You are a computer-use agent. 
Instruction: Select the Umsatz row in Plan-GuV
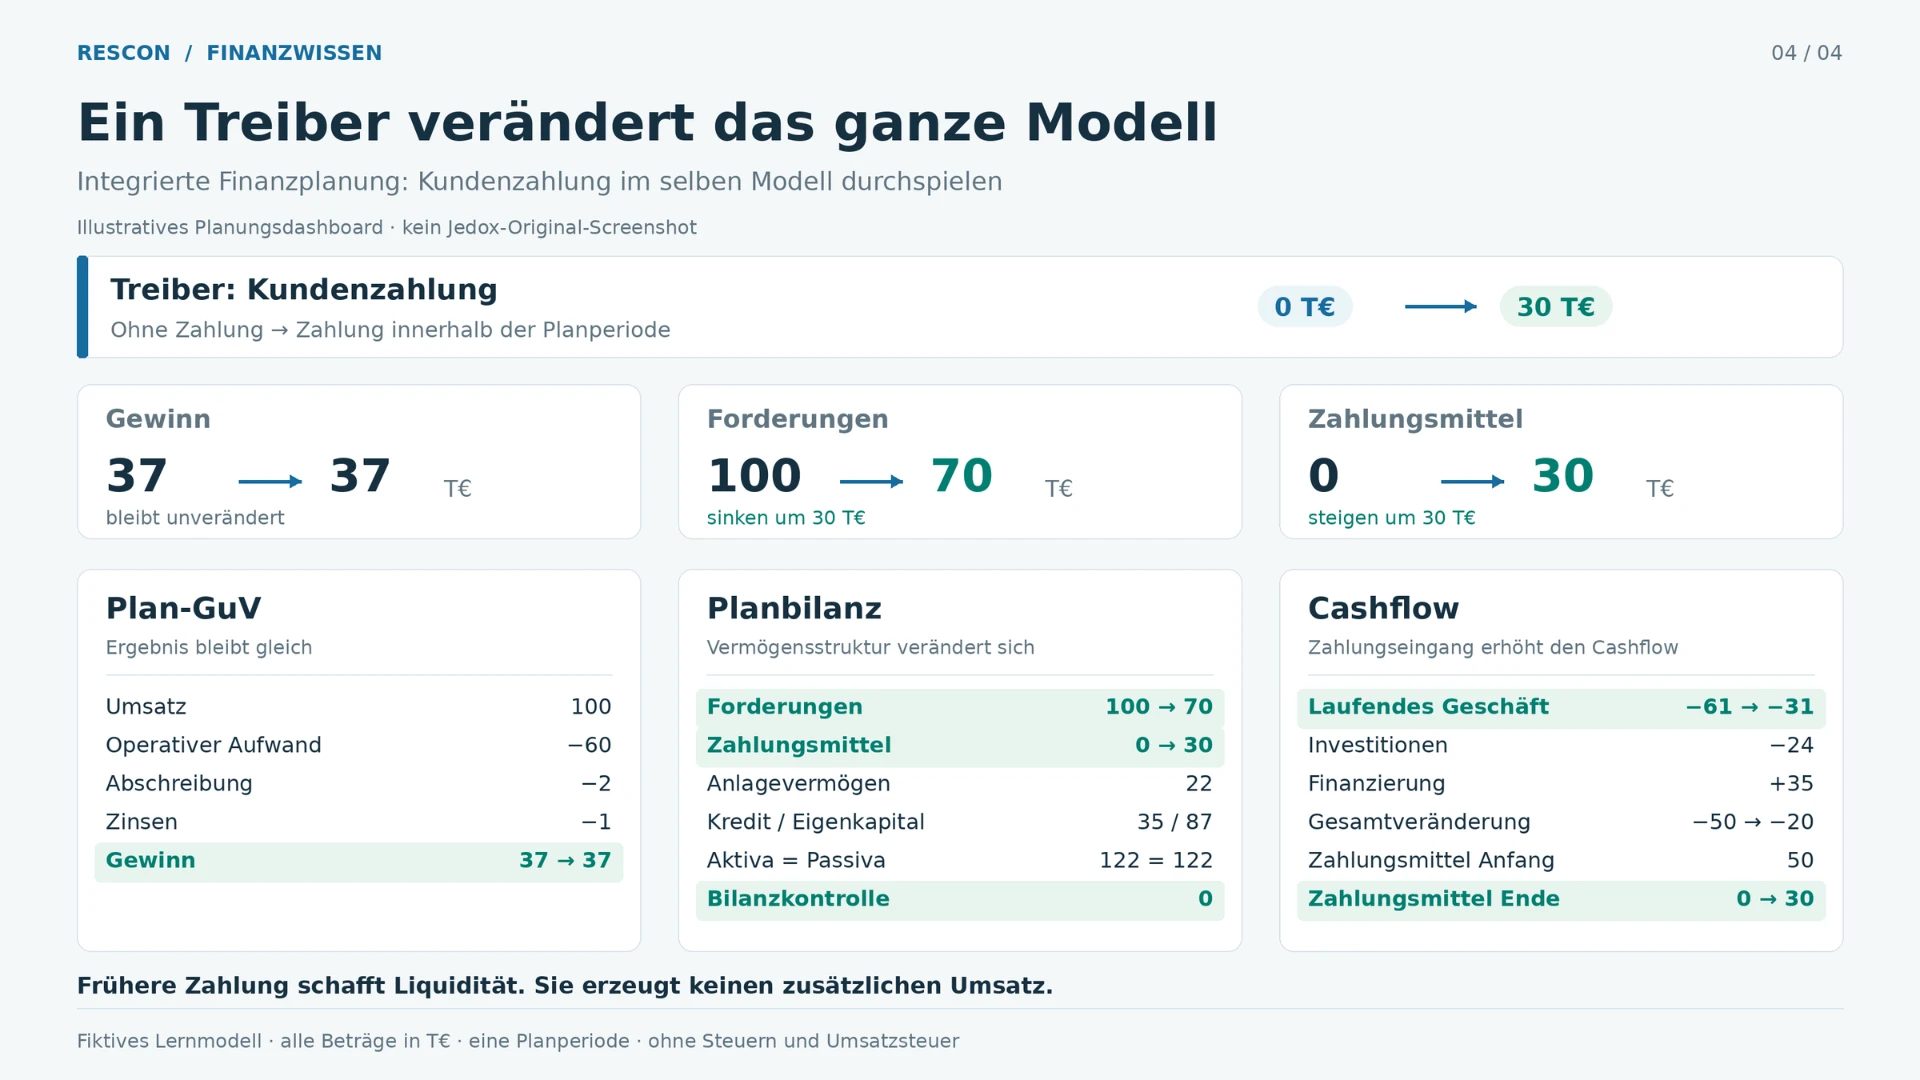pos(359,707)
